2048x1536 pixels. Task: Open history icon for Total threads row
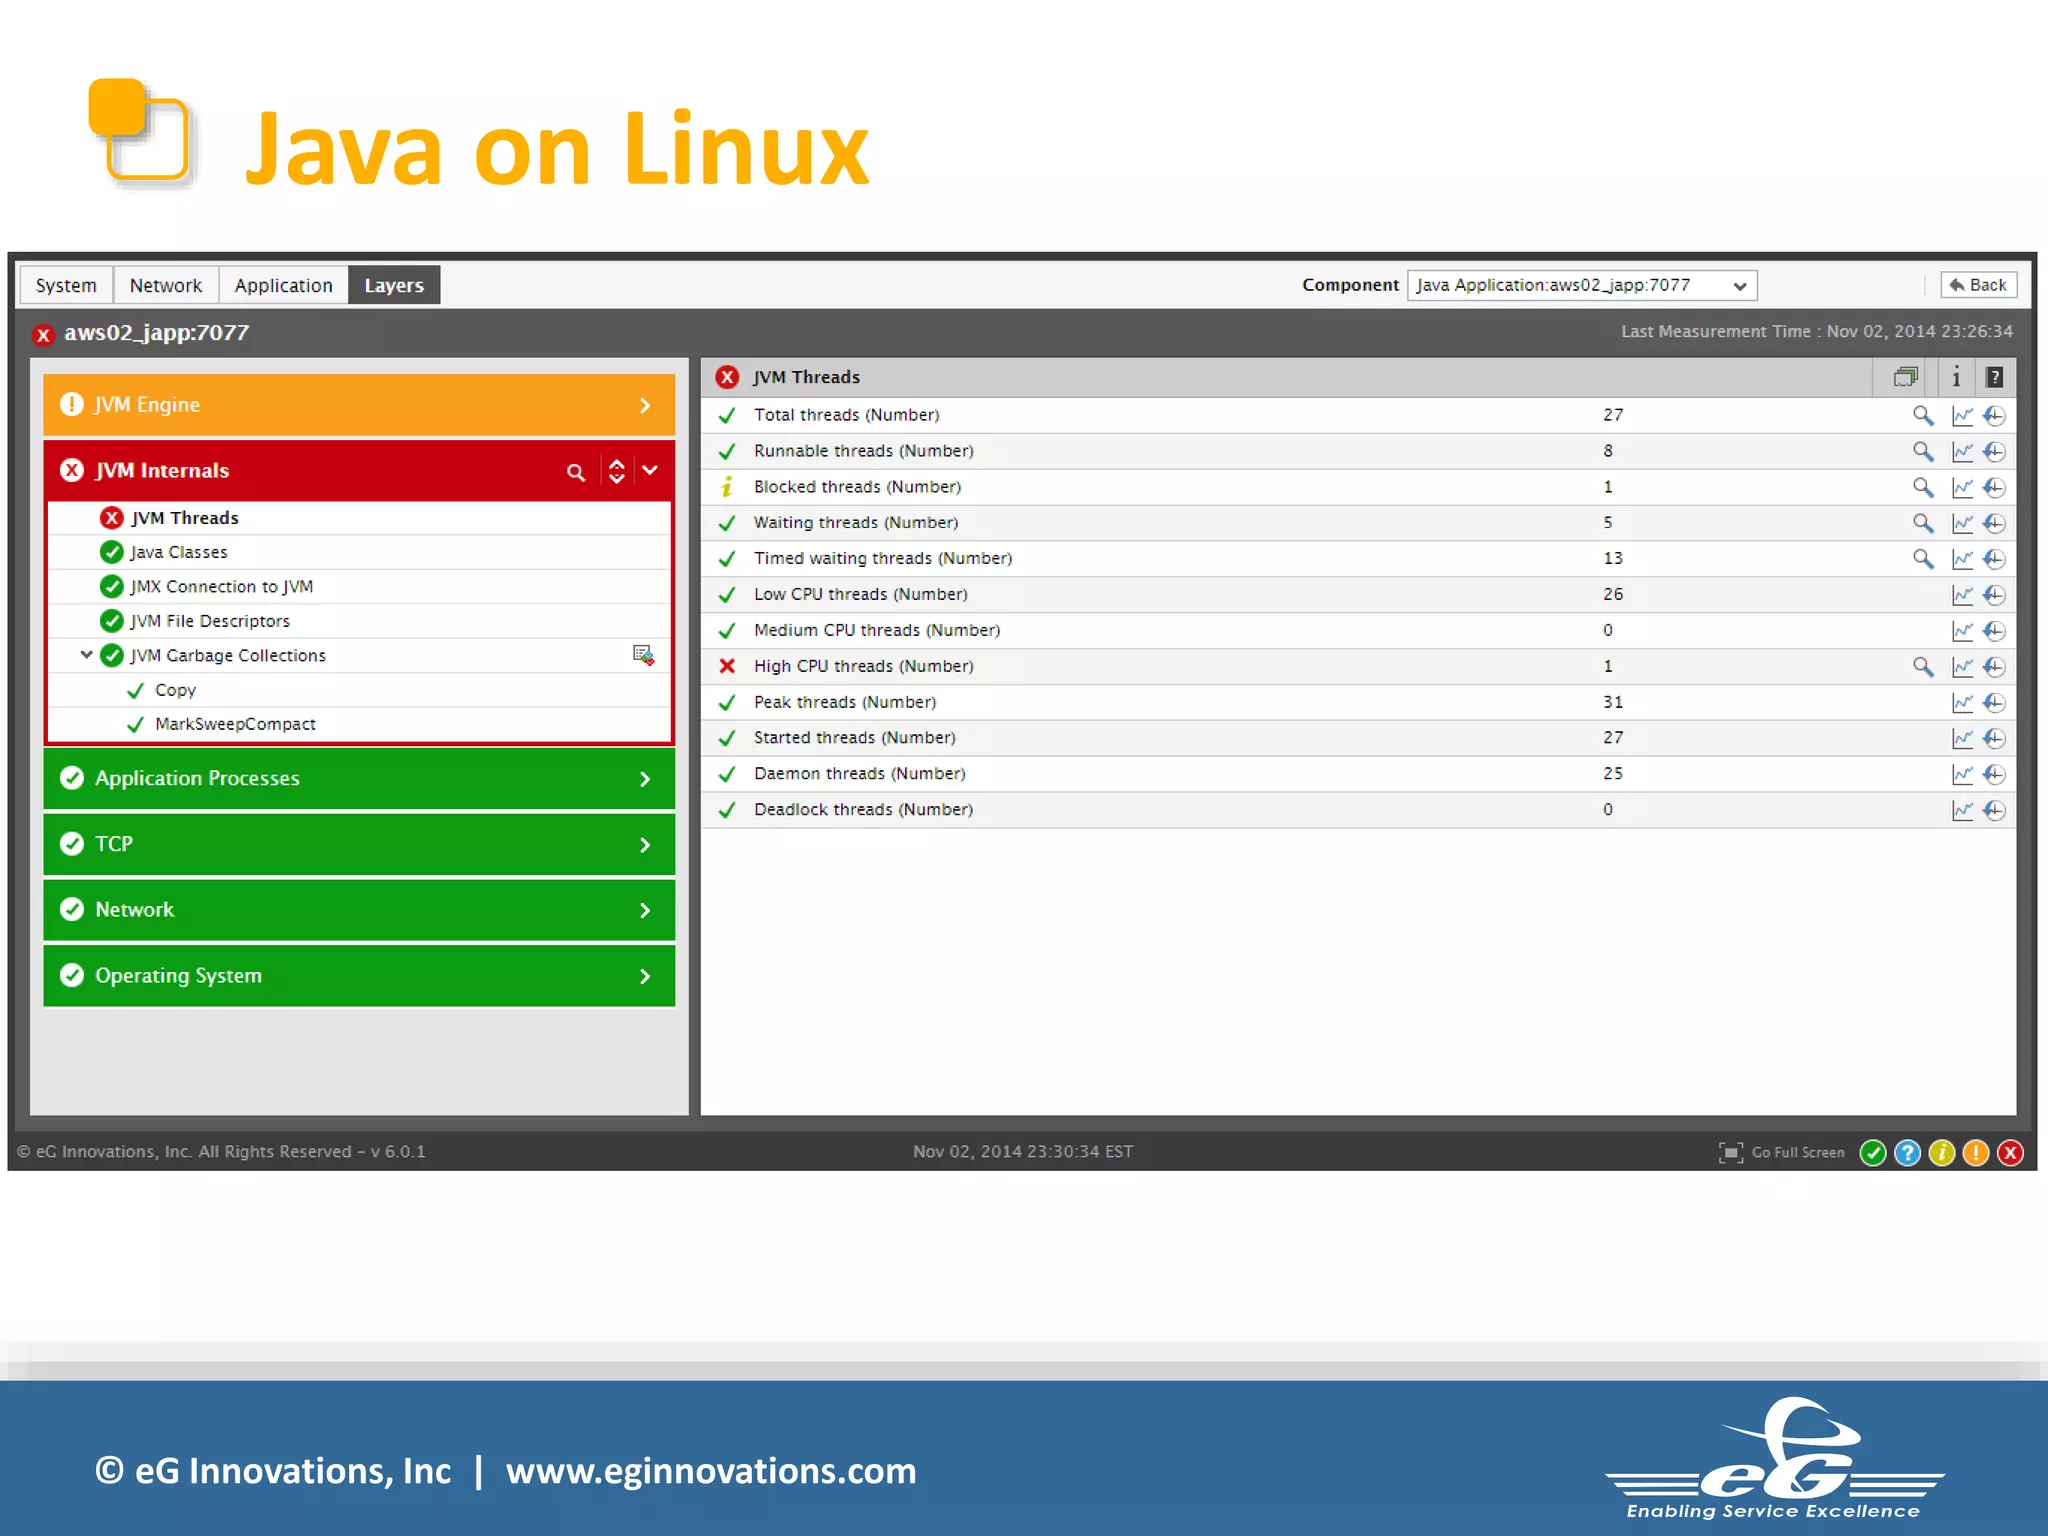[x=1994, y=415]
